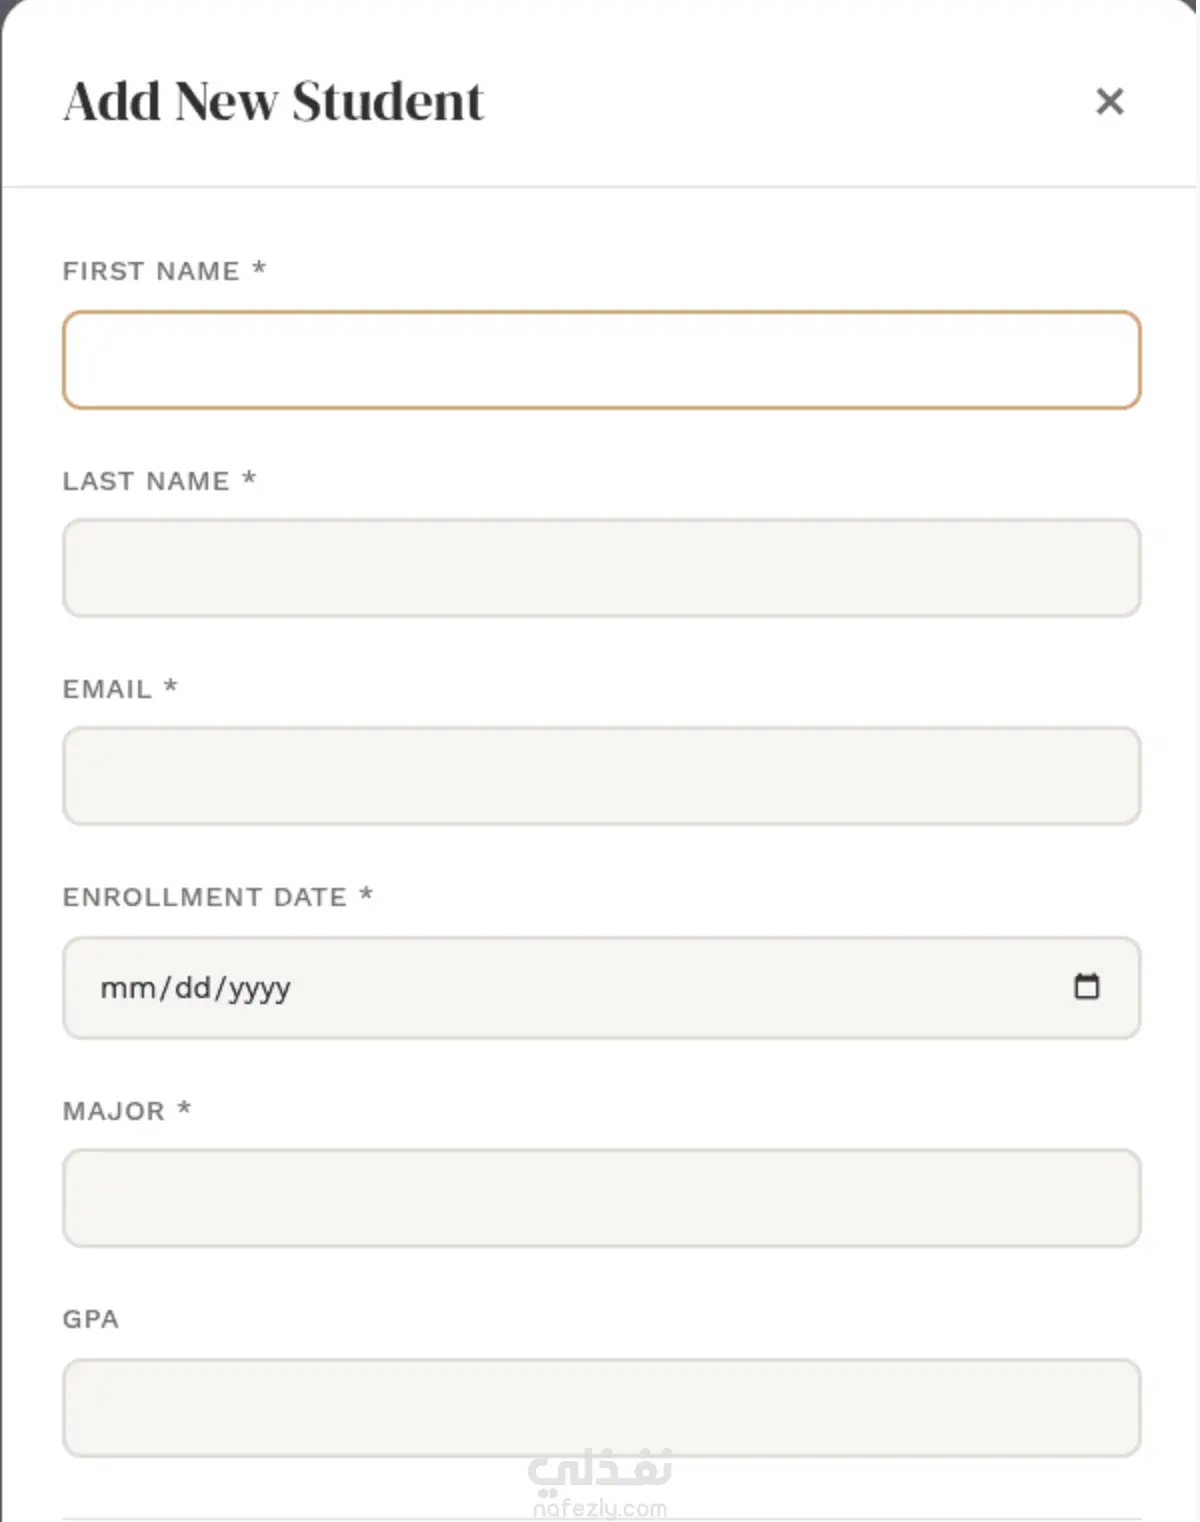Focus the First Name input field
The image size is (1200, 1522).
click(601, 360)
